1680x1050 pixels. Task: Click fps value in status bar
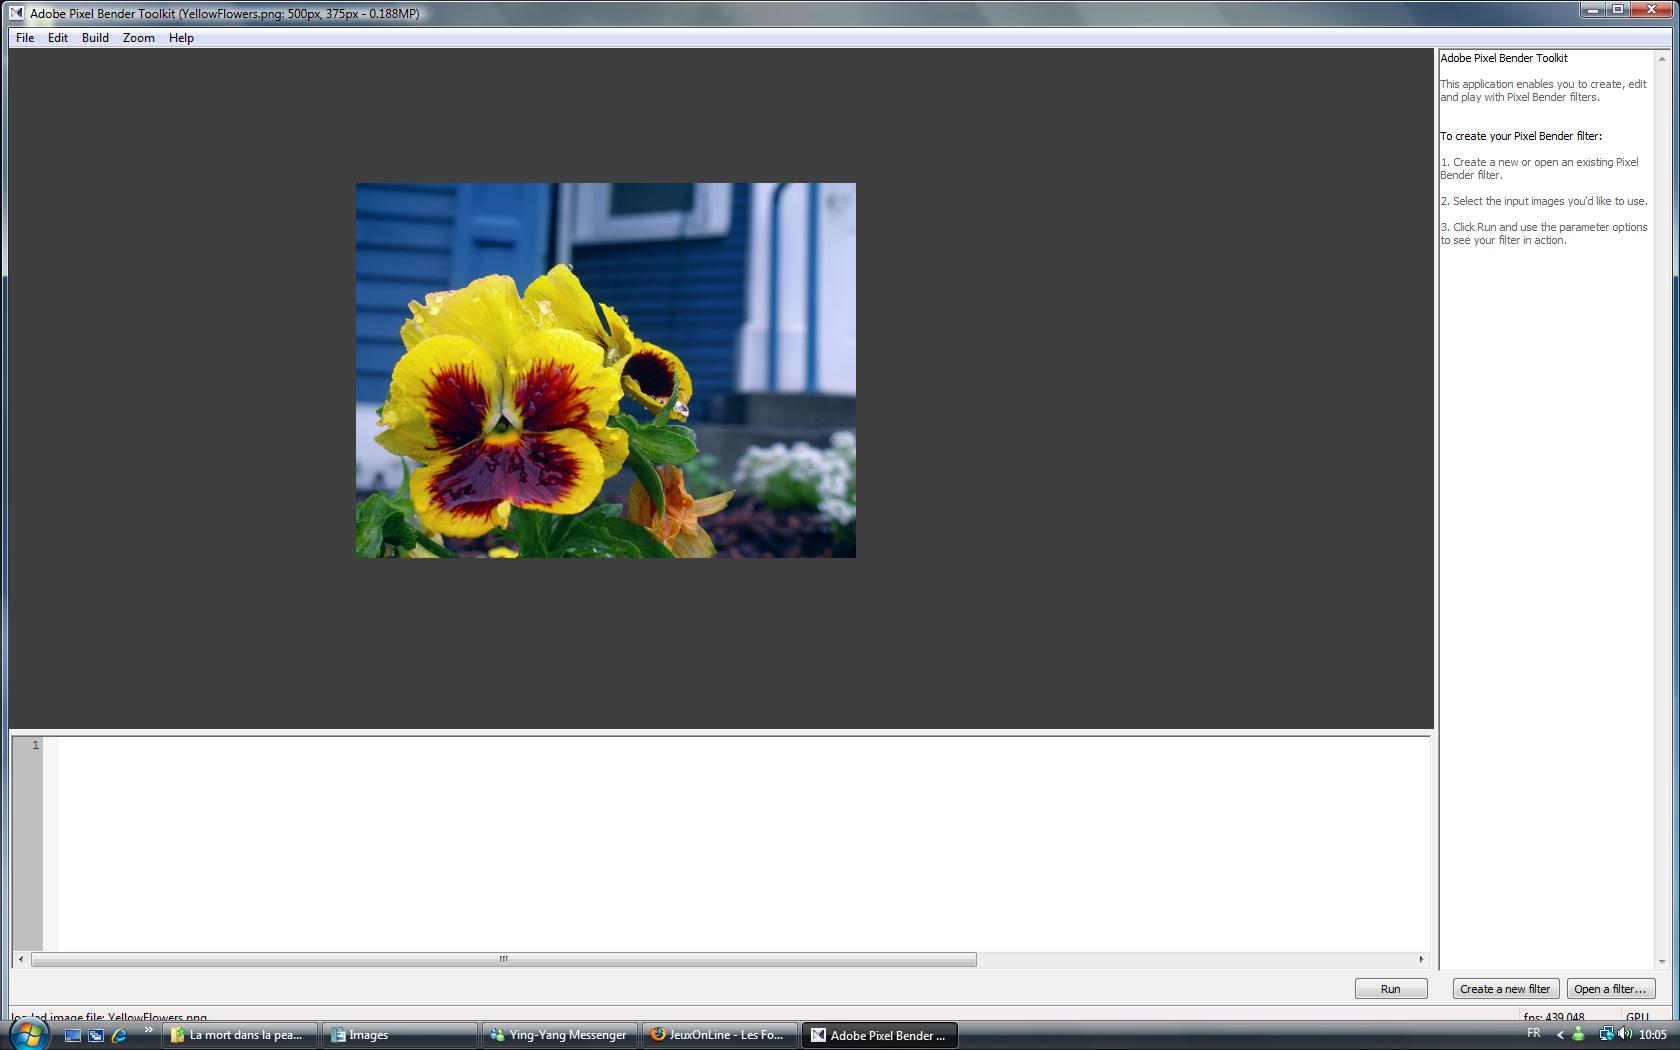point(1554,1016)
